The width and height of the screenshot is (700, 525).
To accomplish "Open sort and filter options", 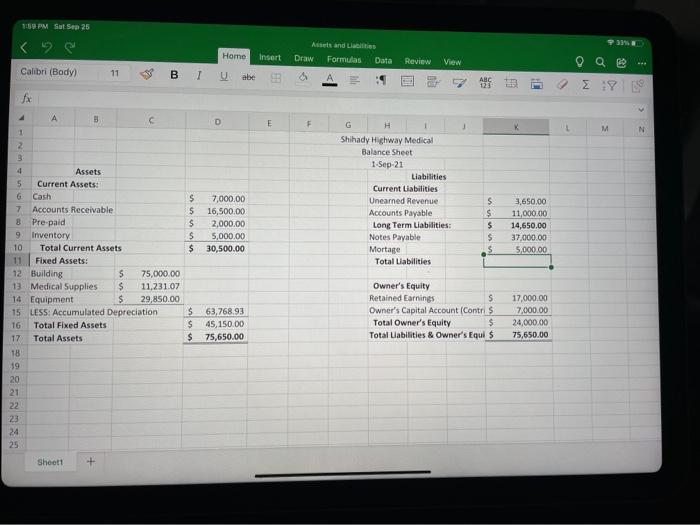I will [x=609, y=85].
